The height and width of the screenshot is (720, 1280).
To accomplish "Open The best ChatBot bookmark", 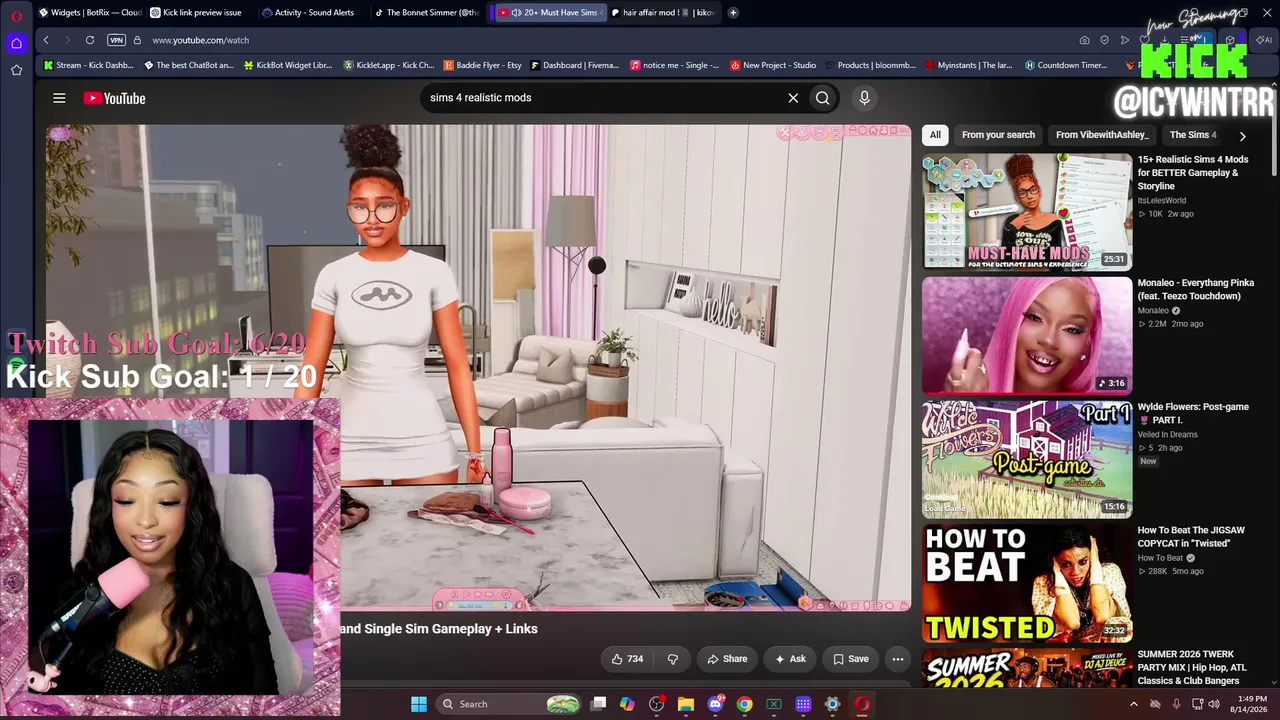I will [189, 65].
